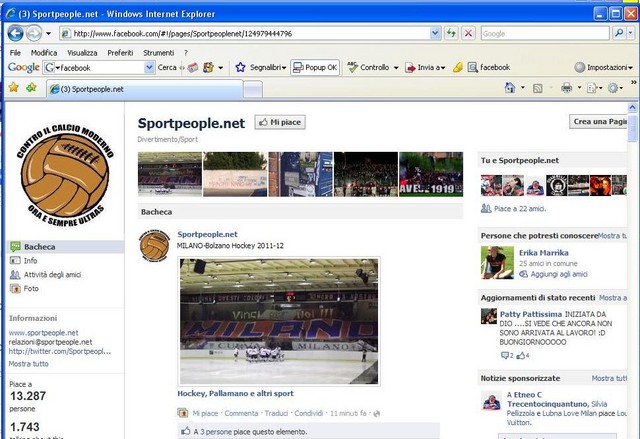Open the Modifica menu
The height and width of the screenshot is (439, 640).
[x=44, y=53]
